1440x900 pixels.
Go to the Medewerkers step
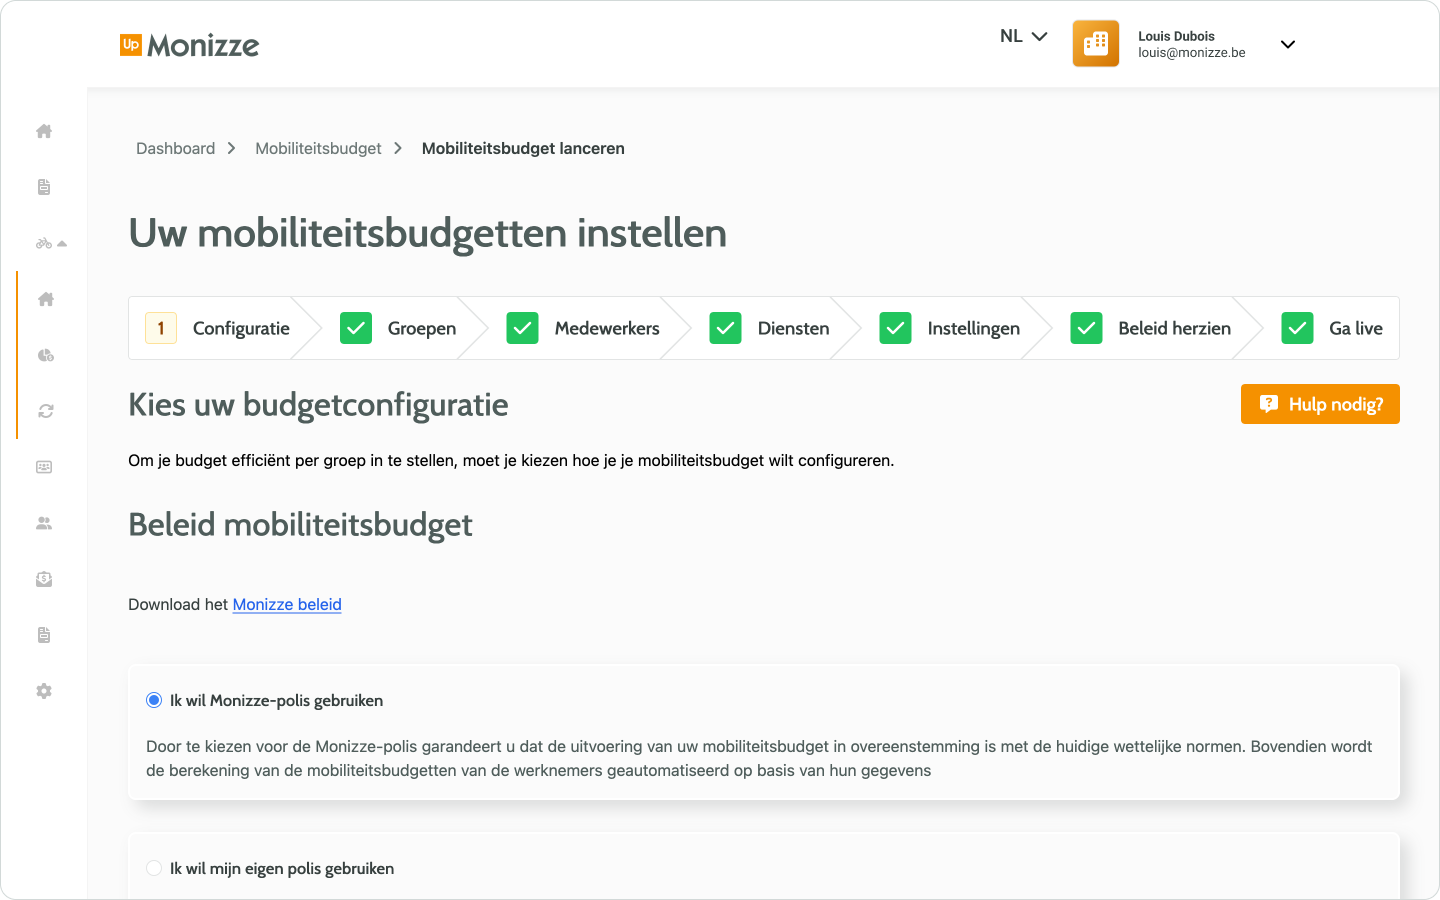606,328
